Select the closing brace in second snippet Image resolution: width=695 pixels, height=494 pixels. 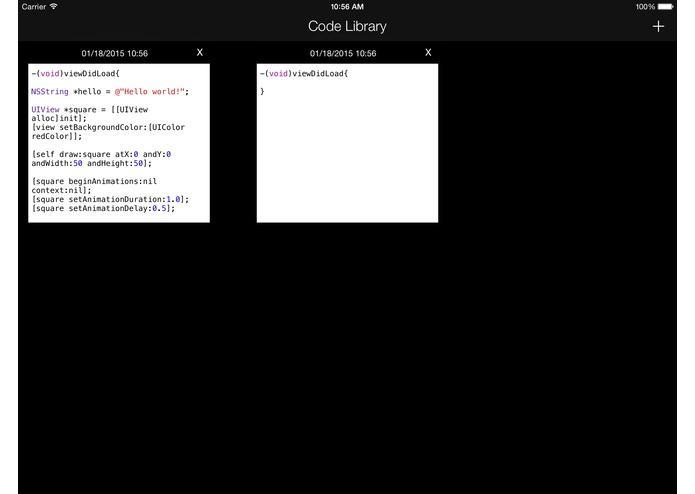pyautogui.click(x=262, y=91)
